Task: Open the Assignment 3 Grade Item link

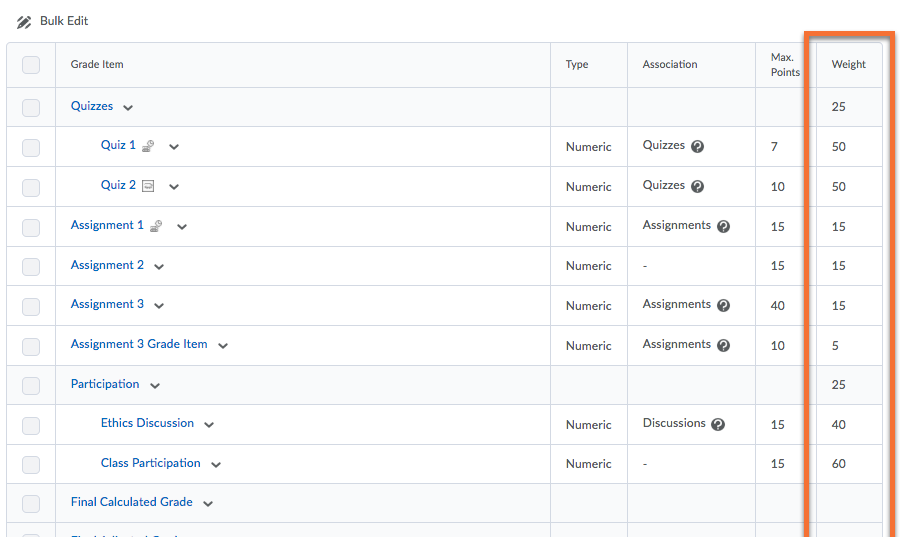Action: pyautogui.click(x=139, y=344)
